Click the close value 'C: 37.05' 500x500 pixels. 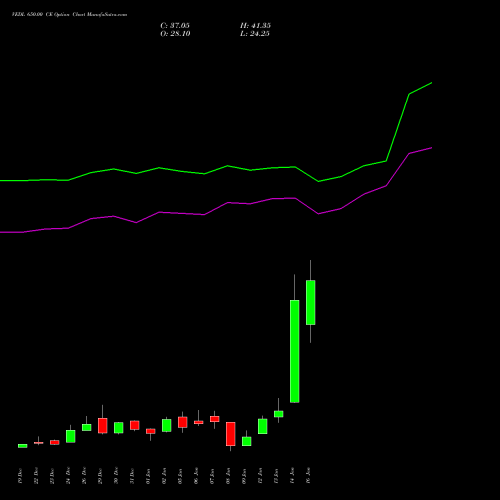point(175,26)
